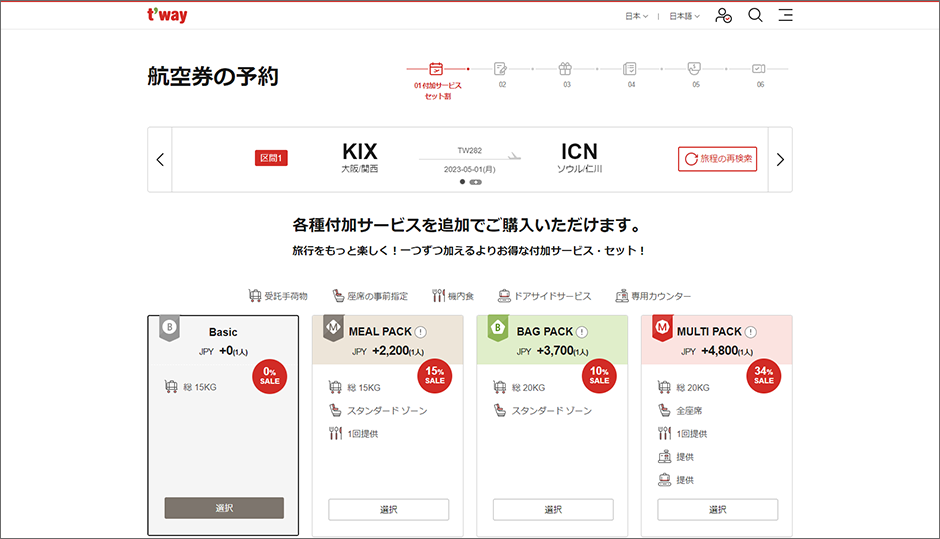Select the Basic plan 選択 button
940x539 pixels.
tap(224, 508)
